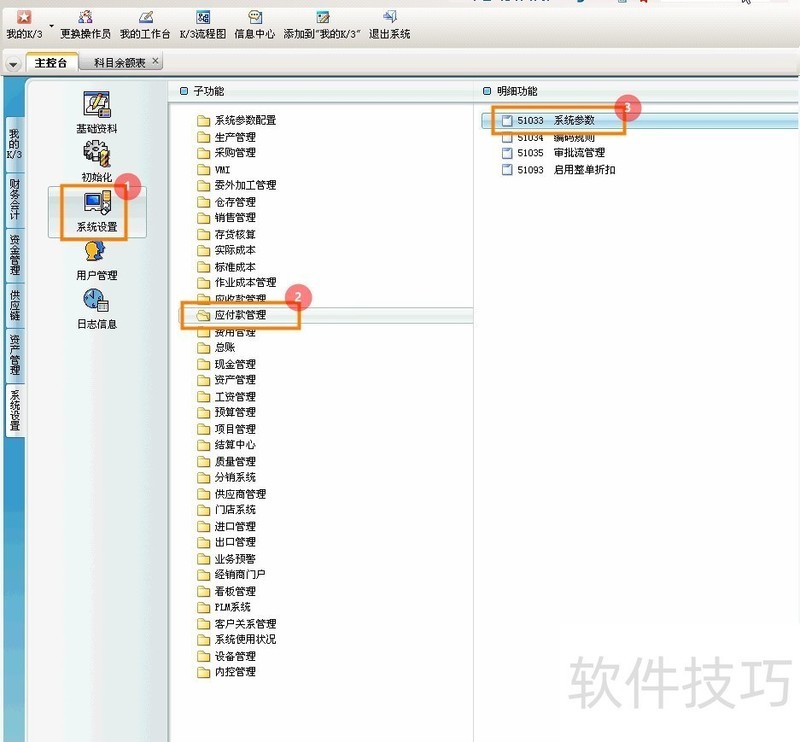
Task: Open 日志信息 clock icon
Action: 96,301
